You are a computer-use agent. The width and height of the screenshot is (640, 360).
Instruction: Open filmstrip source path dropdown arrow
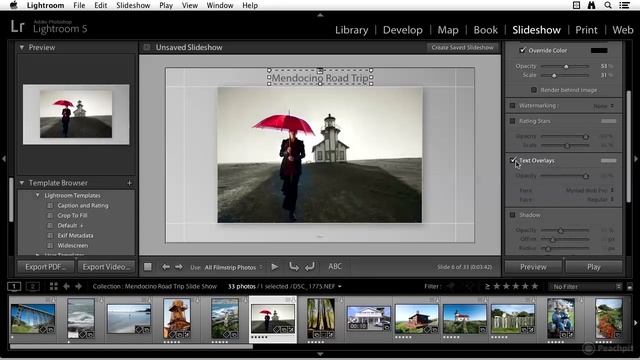coord(340,287)
